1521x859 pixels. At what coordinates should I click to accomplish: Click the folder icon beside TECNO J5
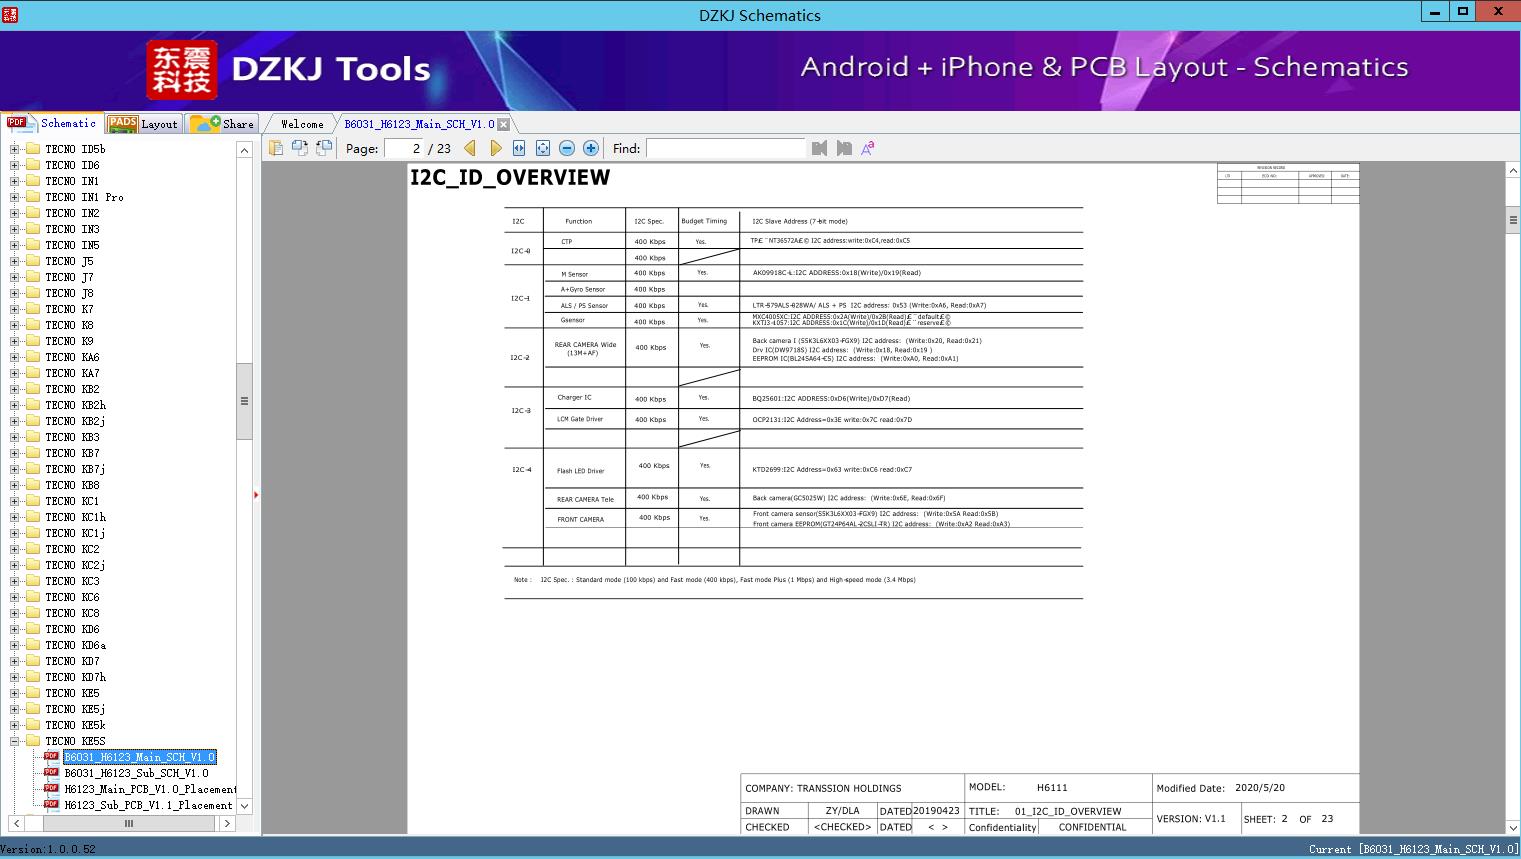[33, 261]
